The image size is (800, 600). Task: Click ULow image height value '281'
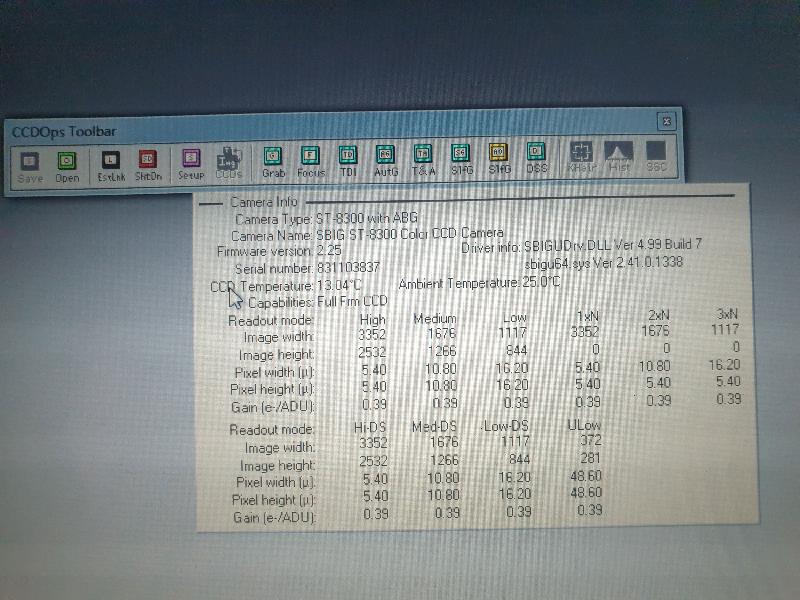coord(590,458)
